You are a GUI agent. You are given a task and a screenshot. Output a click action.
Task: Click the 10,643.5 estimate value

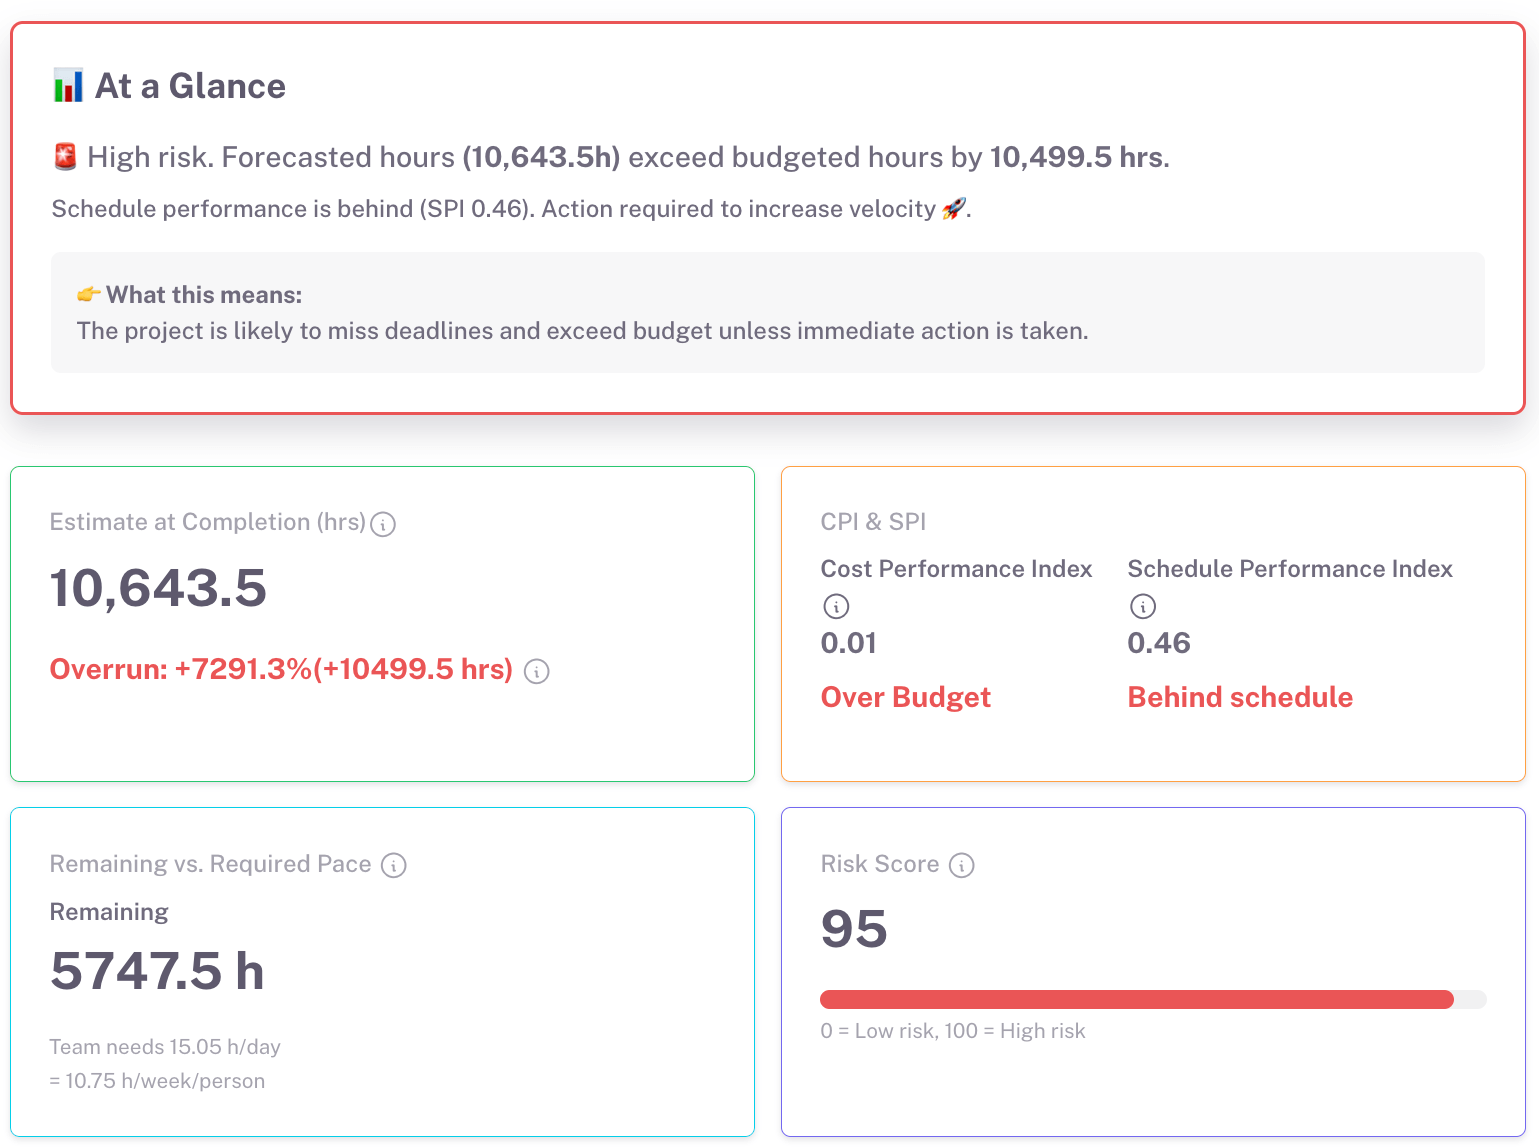(158, 588)
